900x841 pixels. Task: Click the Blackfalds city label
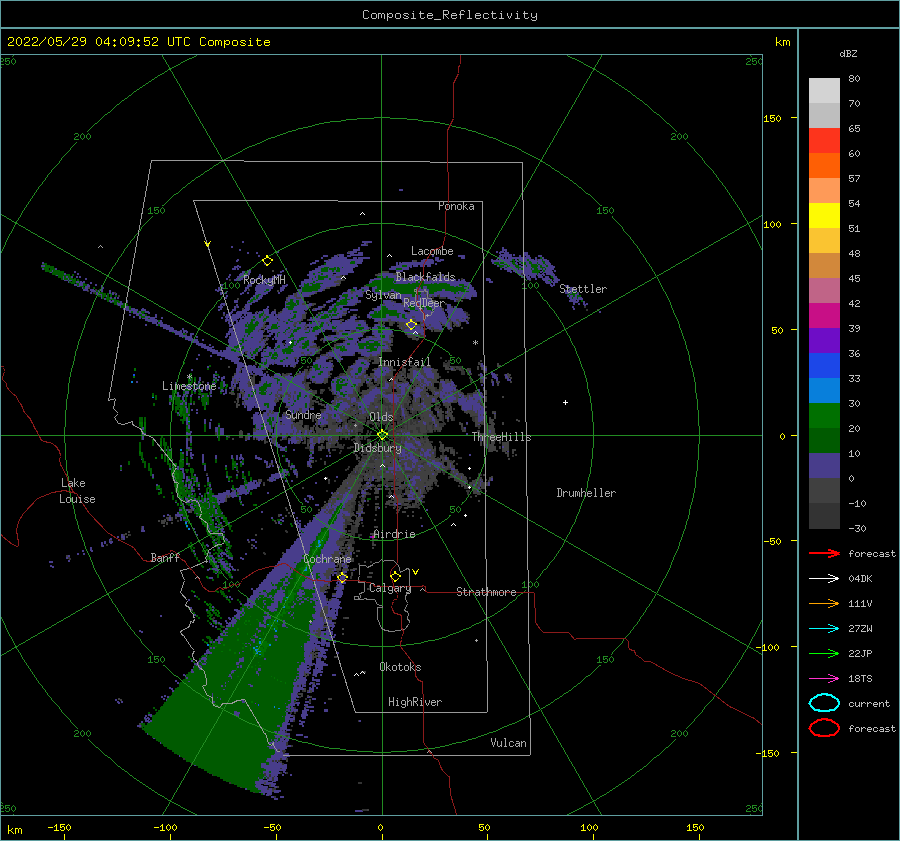[425, 277]
